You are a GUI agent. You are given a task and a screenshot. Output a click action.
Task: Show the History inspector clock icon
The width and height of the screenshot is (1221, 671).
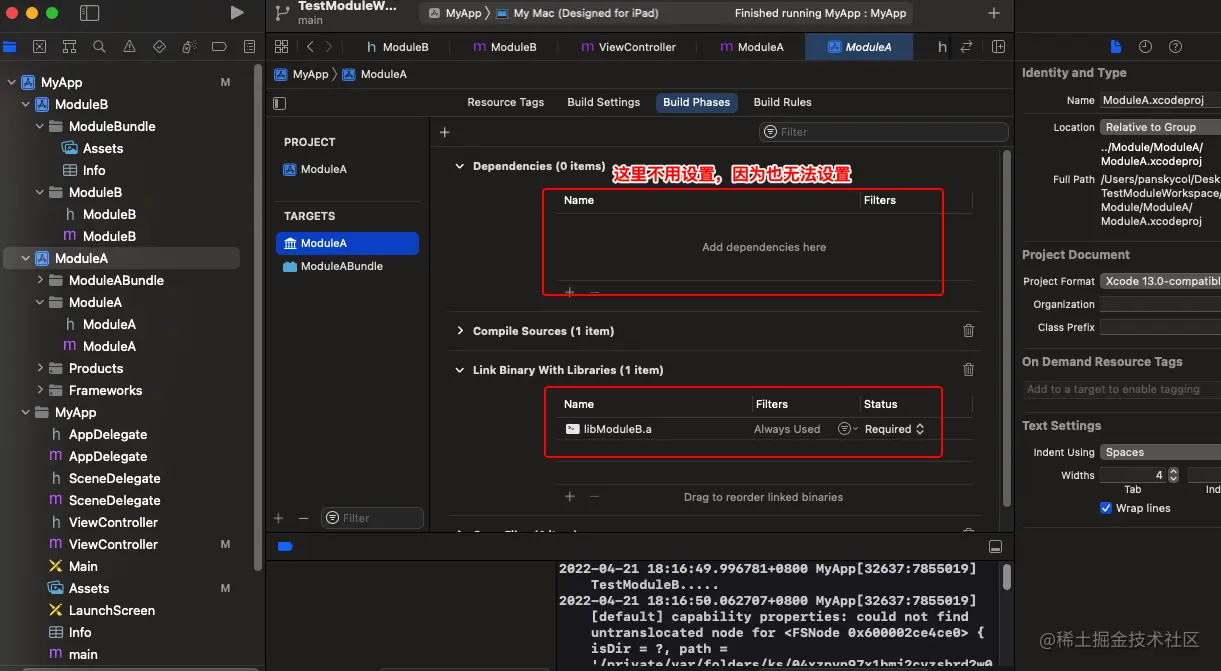tap(1146, 47)
